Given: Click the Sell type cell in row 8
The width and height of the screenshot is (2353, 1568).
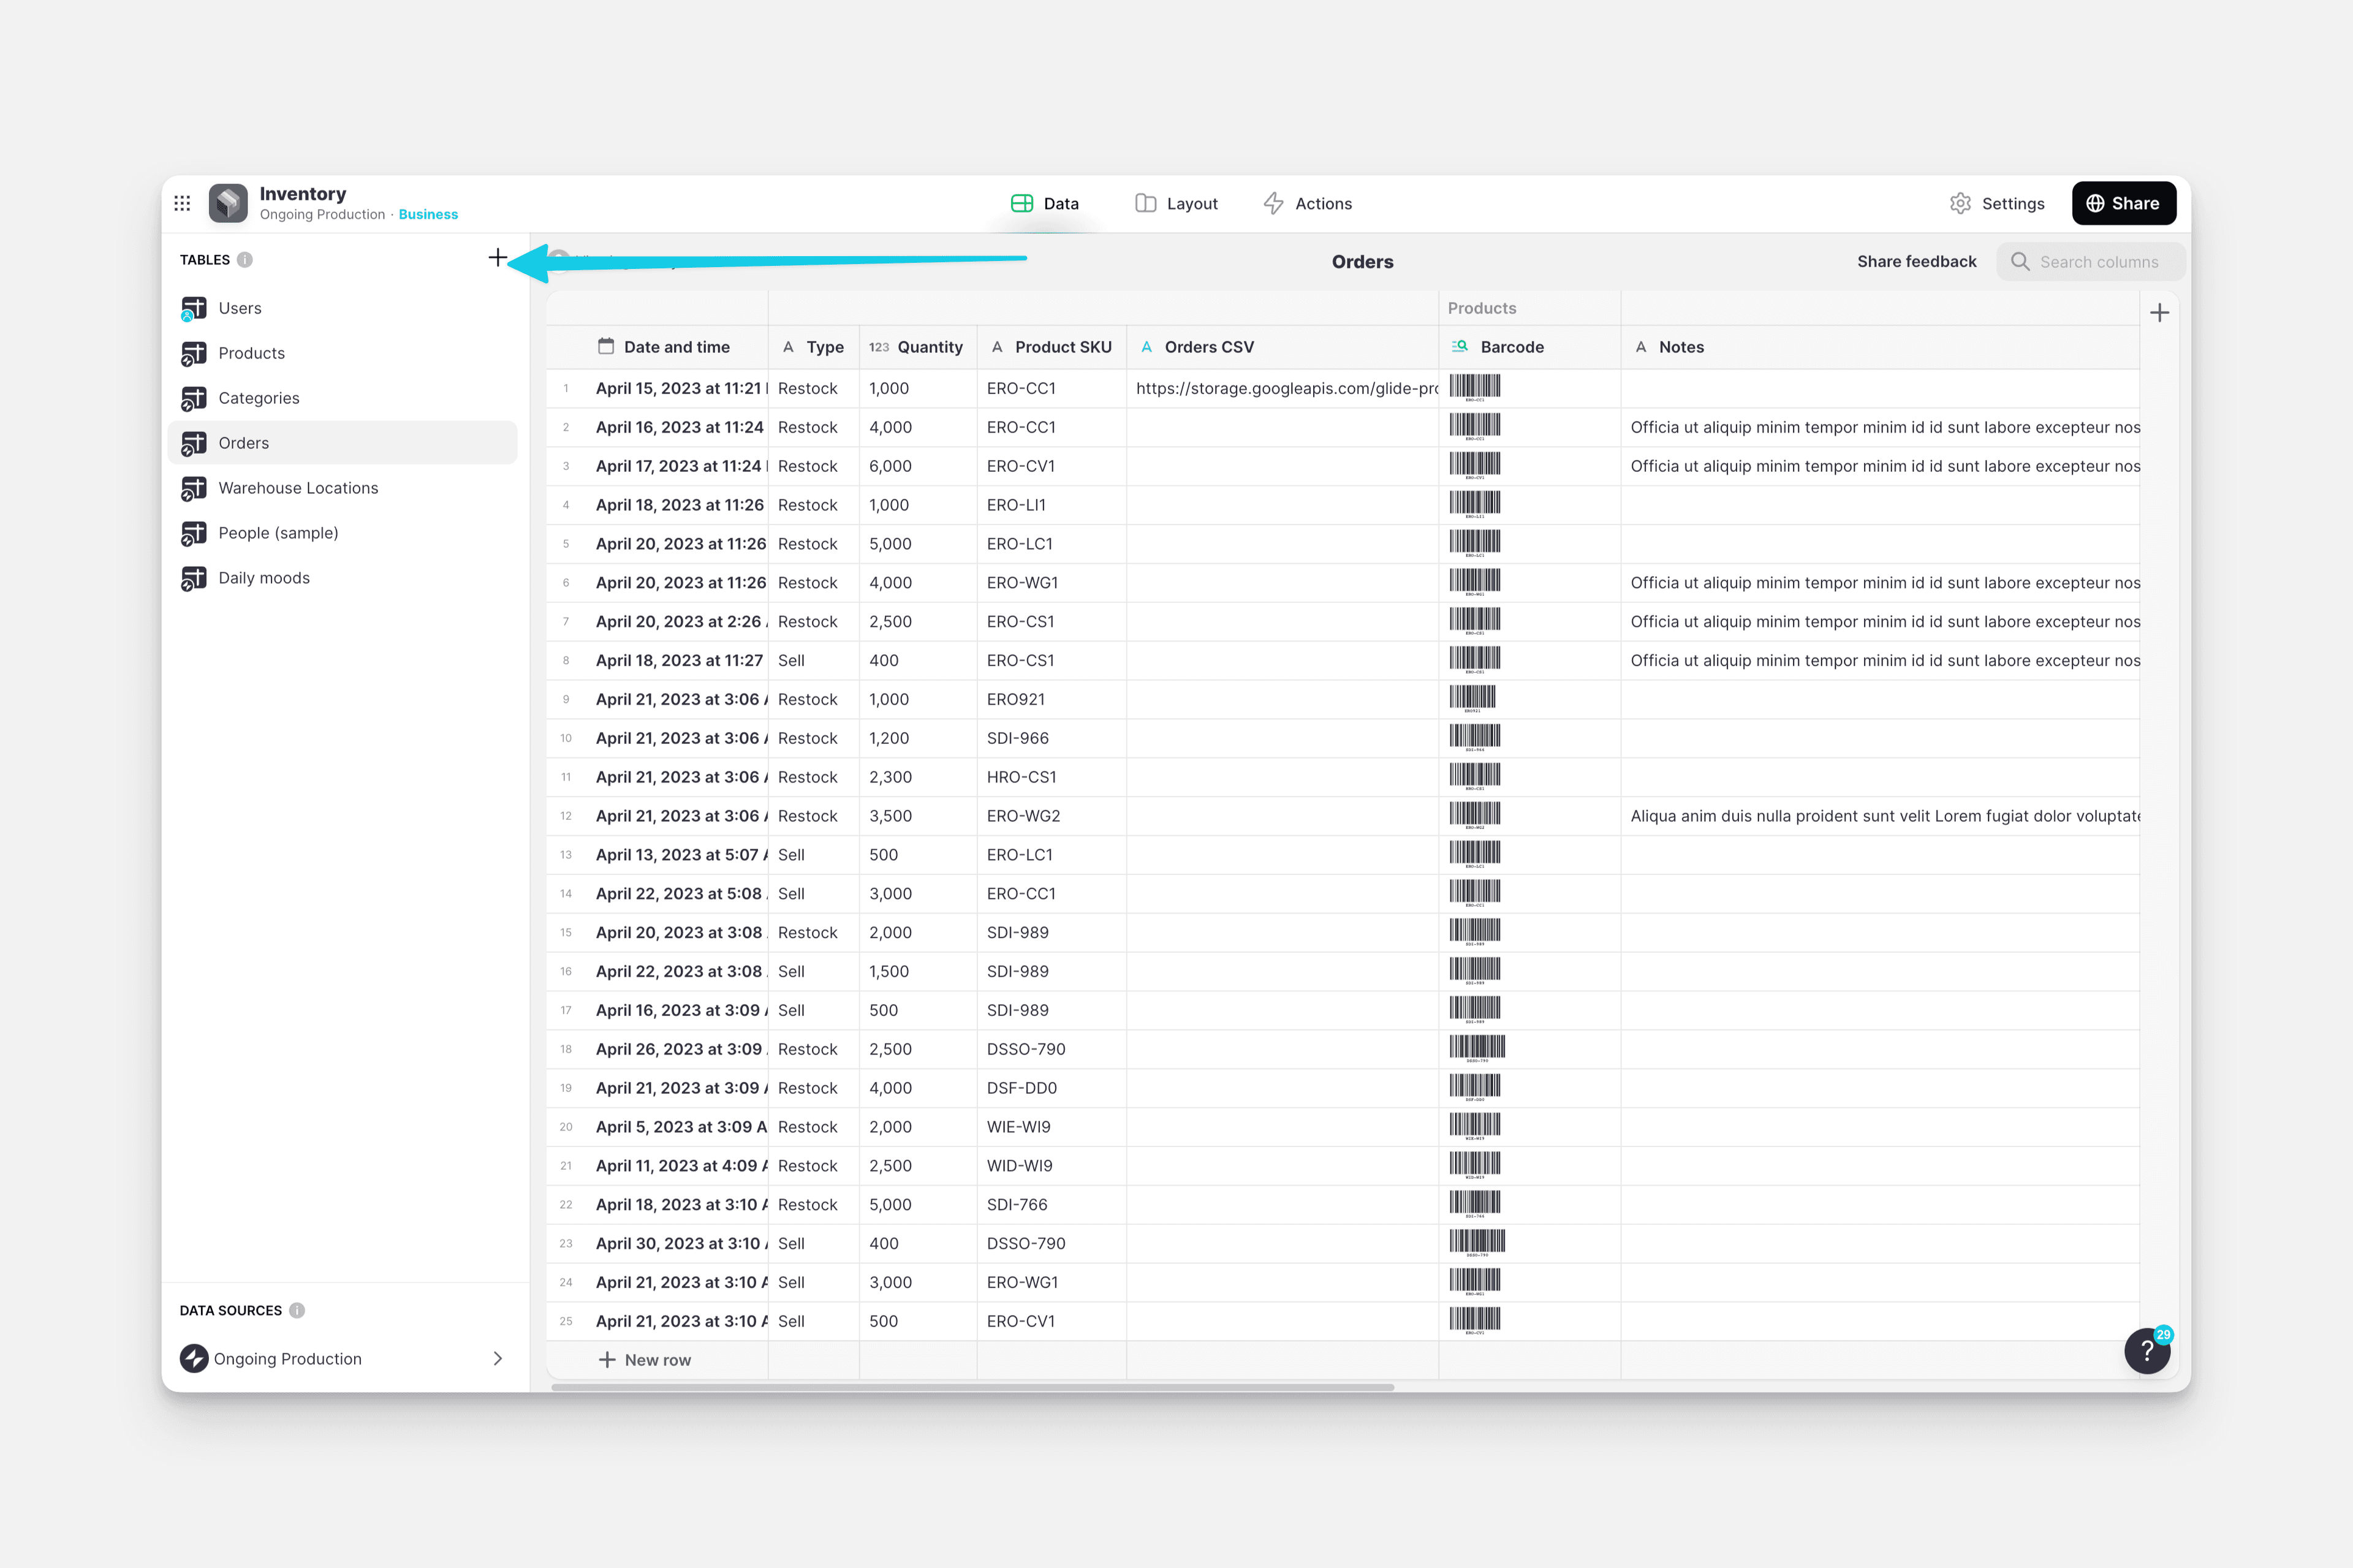Looking at the screenshot, I should pos(814,660).
